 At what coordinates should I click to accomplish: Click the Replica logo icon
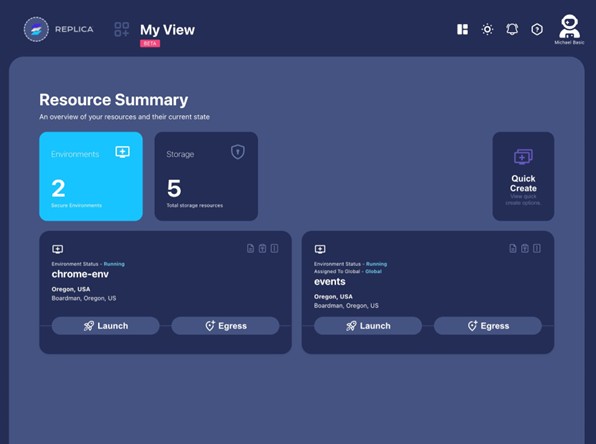point(36,29)
